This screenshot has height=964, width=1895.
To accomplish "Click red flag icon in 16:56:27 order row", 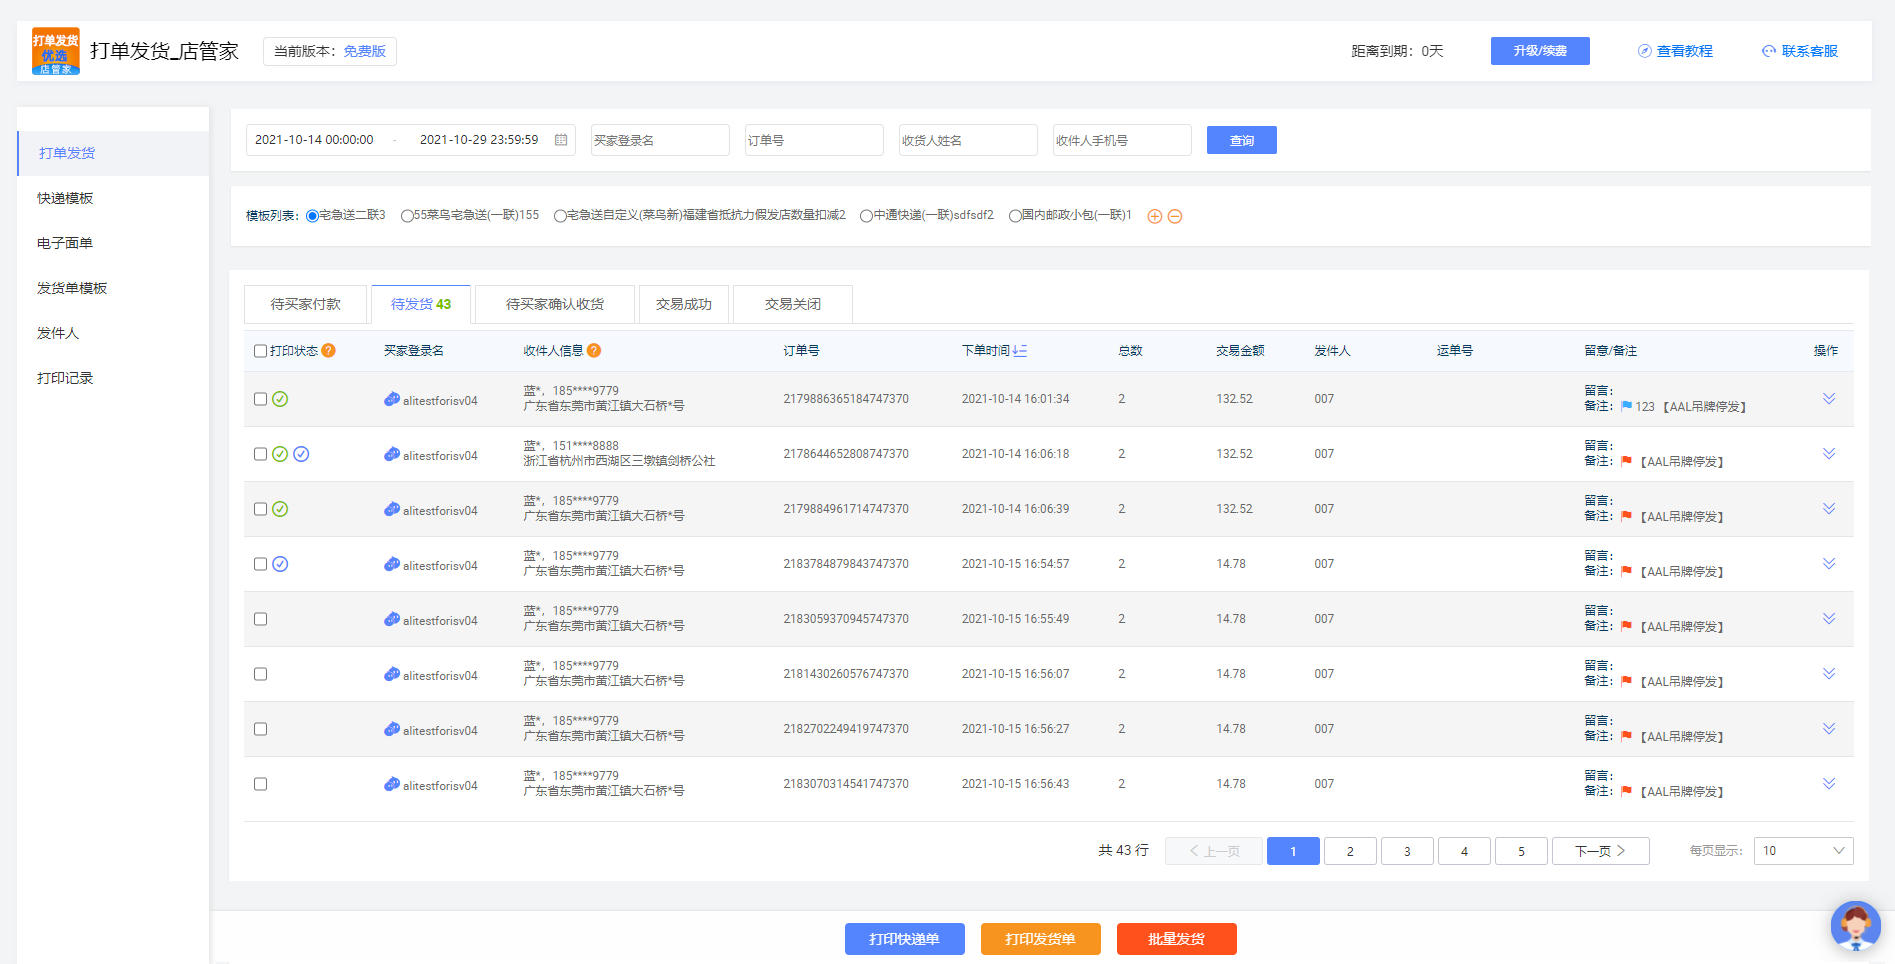I will click(x=1626, y=736).
